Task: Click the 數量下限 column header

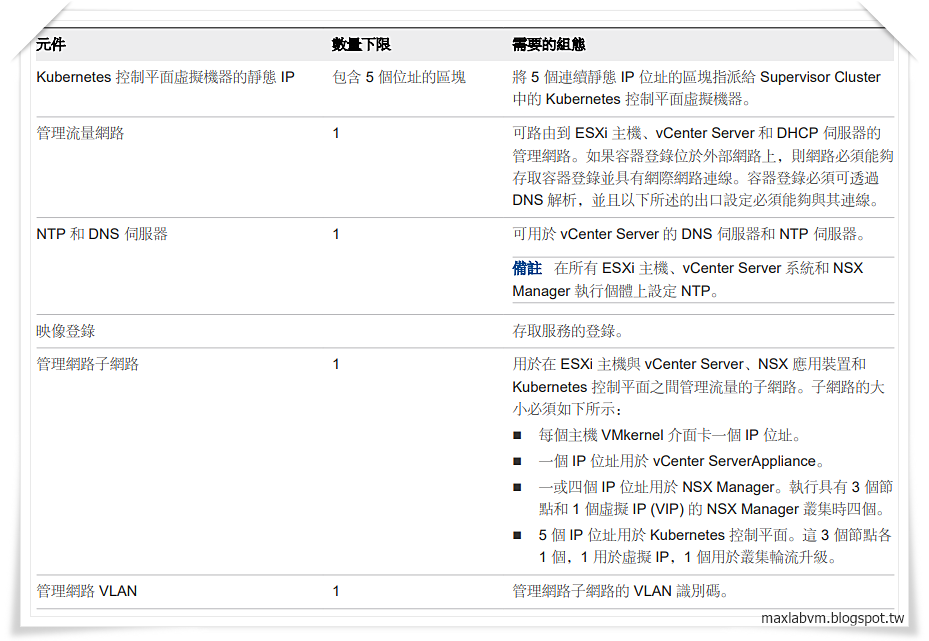Action: [355, 43]
